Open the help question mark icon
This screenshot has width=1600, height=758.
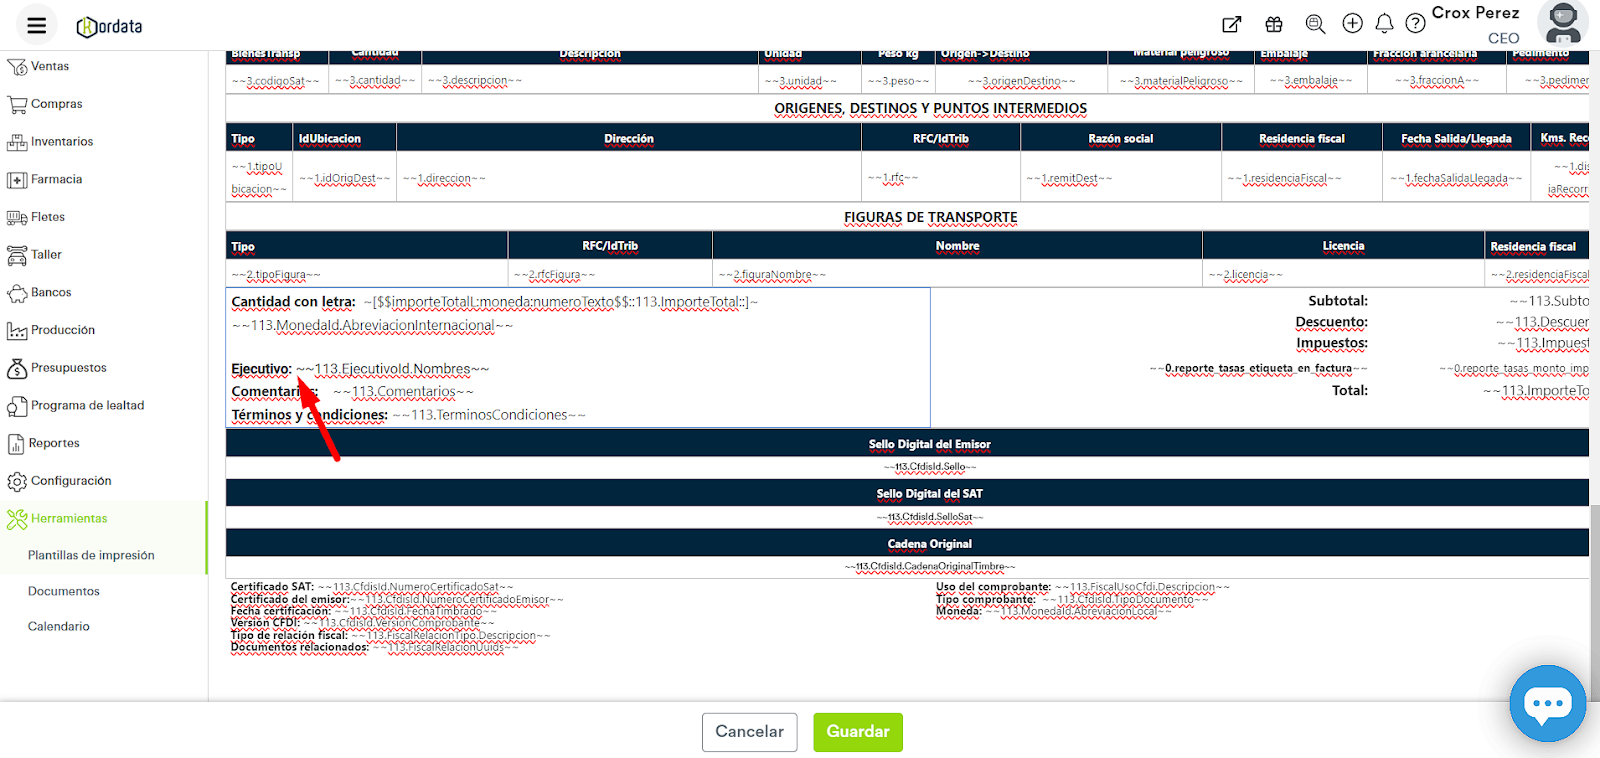pos(1415,24)
